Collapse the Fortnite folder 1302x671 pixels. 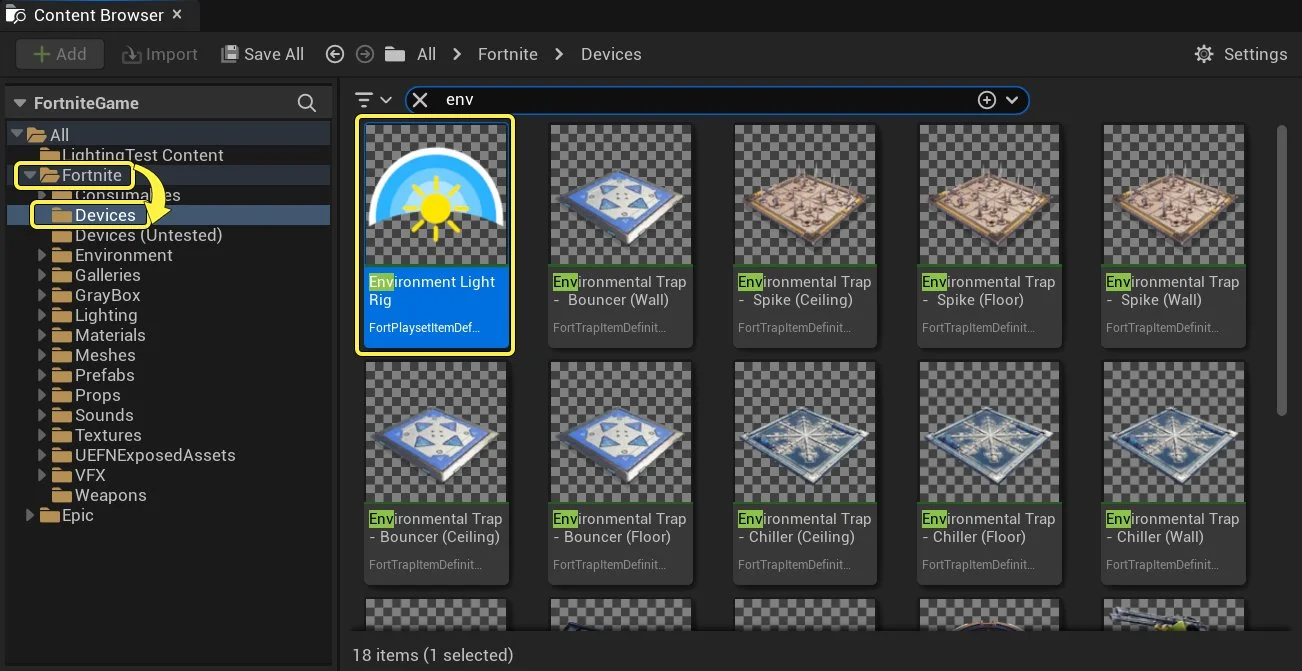pos(29,175)
